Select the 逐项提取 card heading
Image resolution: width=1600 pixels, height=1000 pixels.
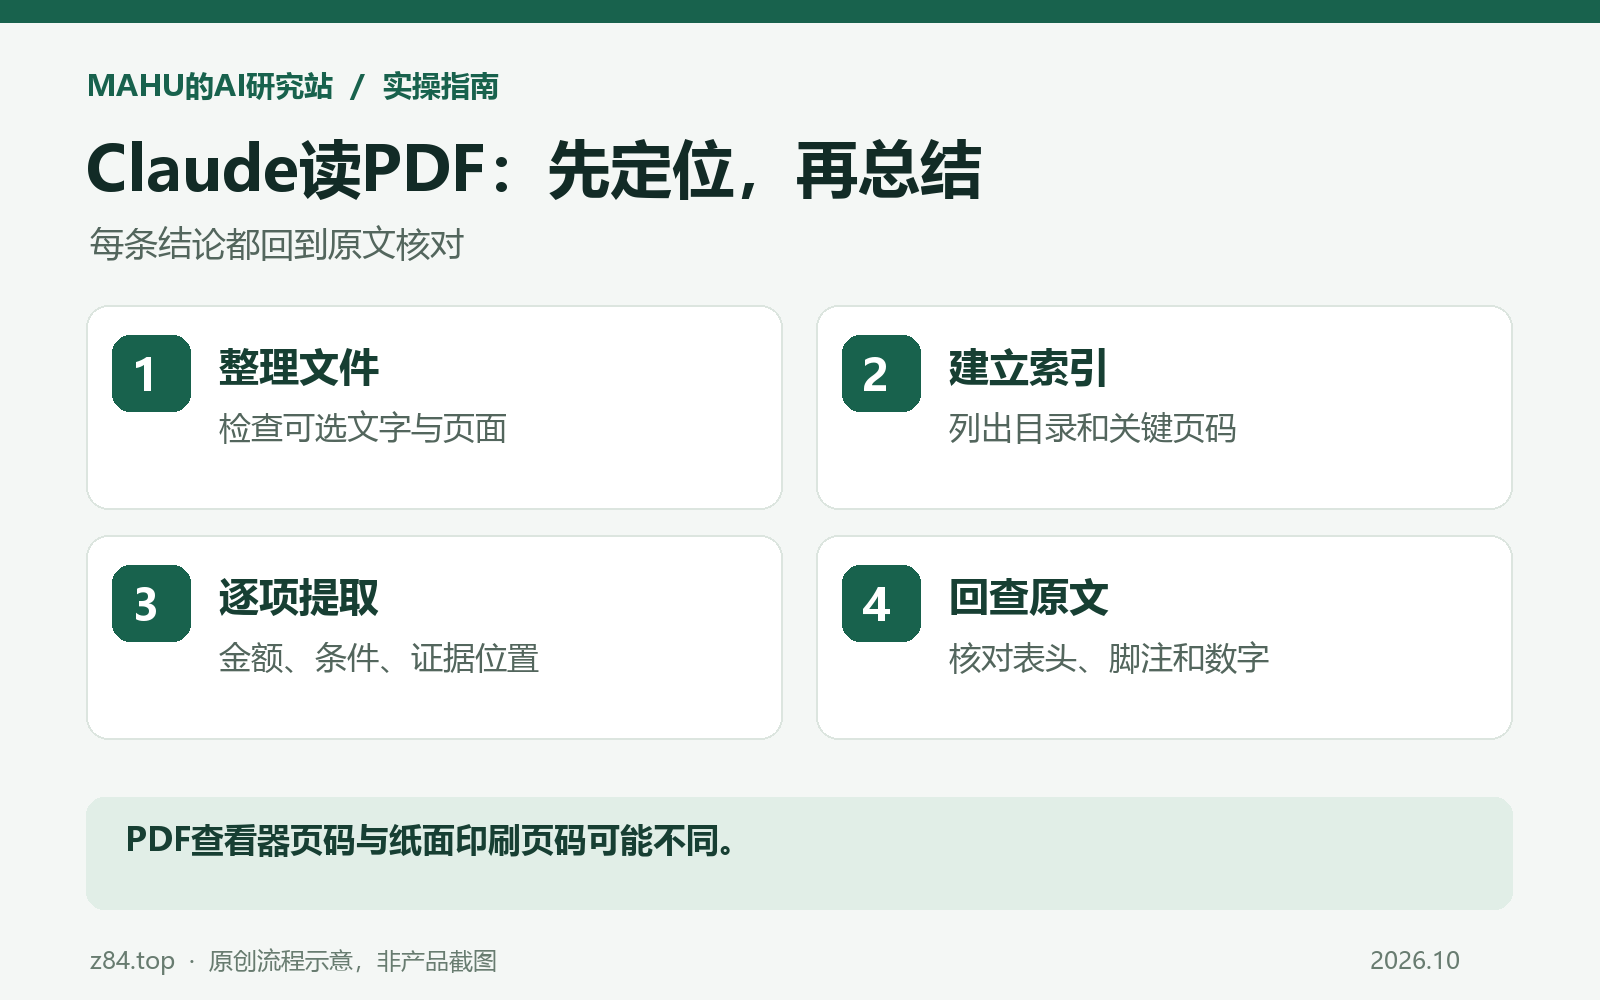(299, 598)
